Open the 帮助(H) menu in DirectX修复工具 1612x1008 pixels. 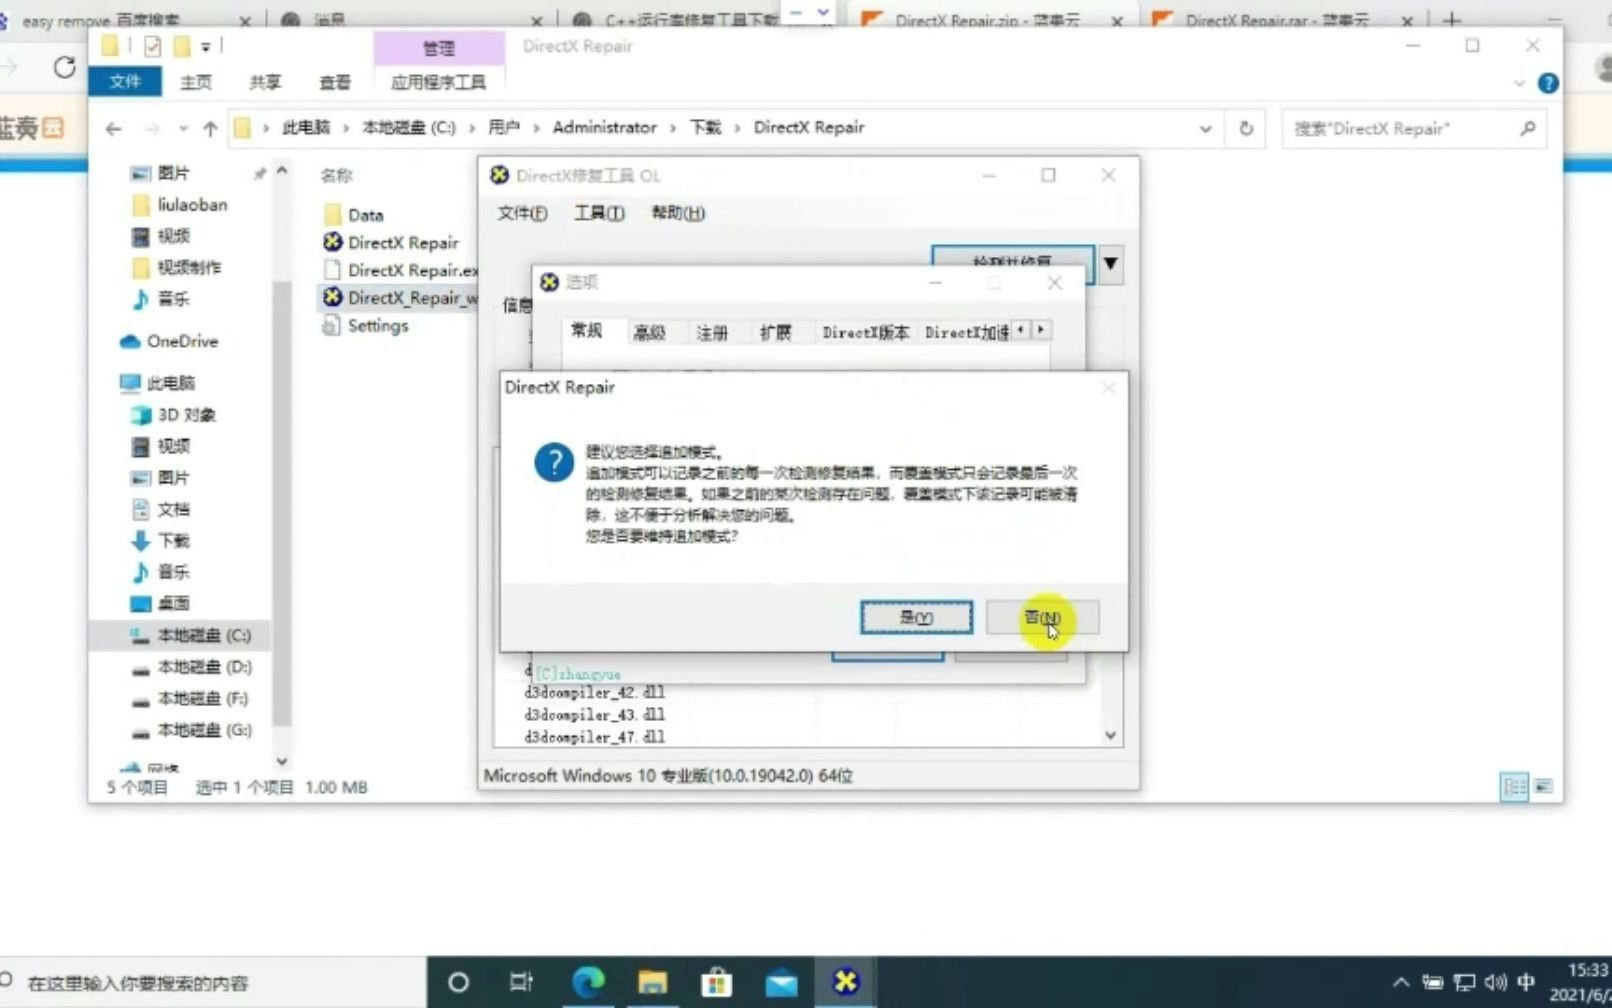point(678,213)
